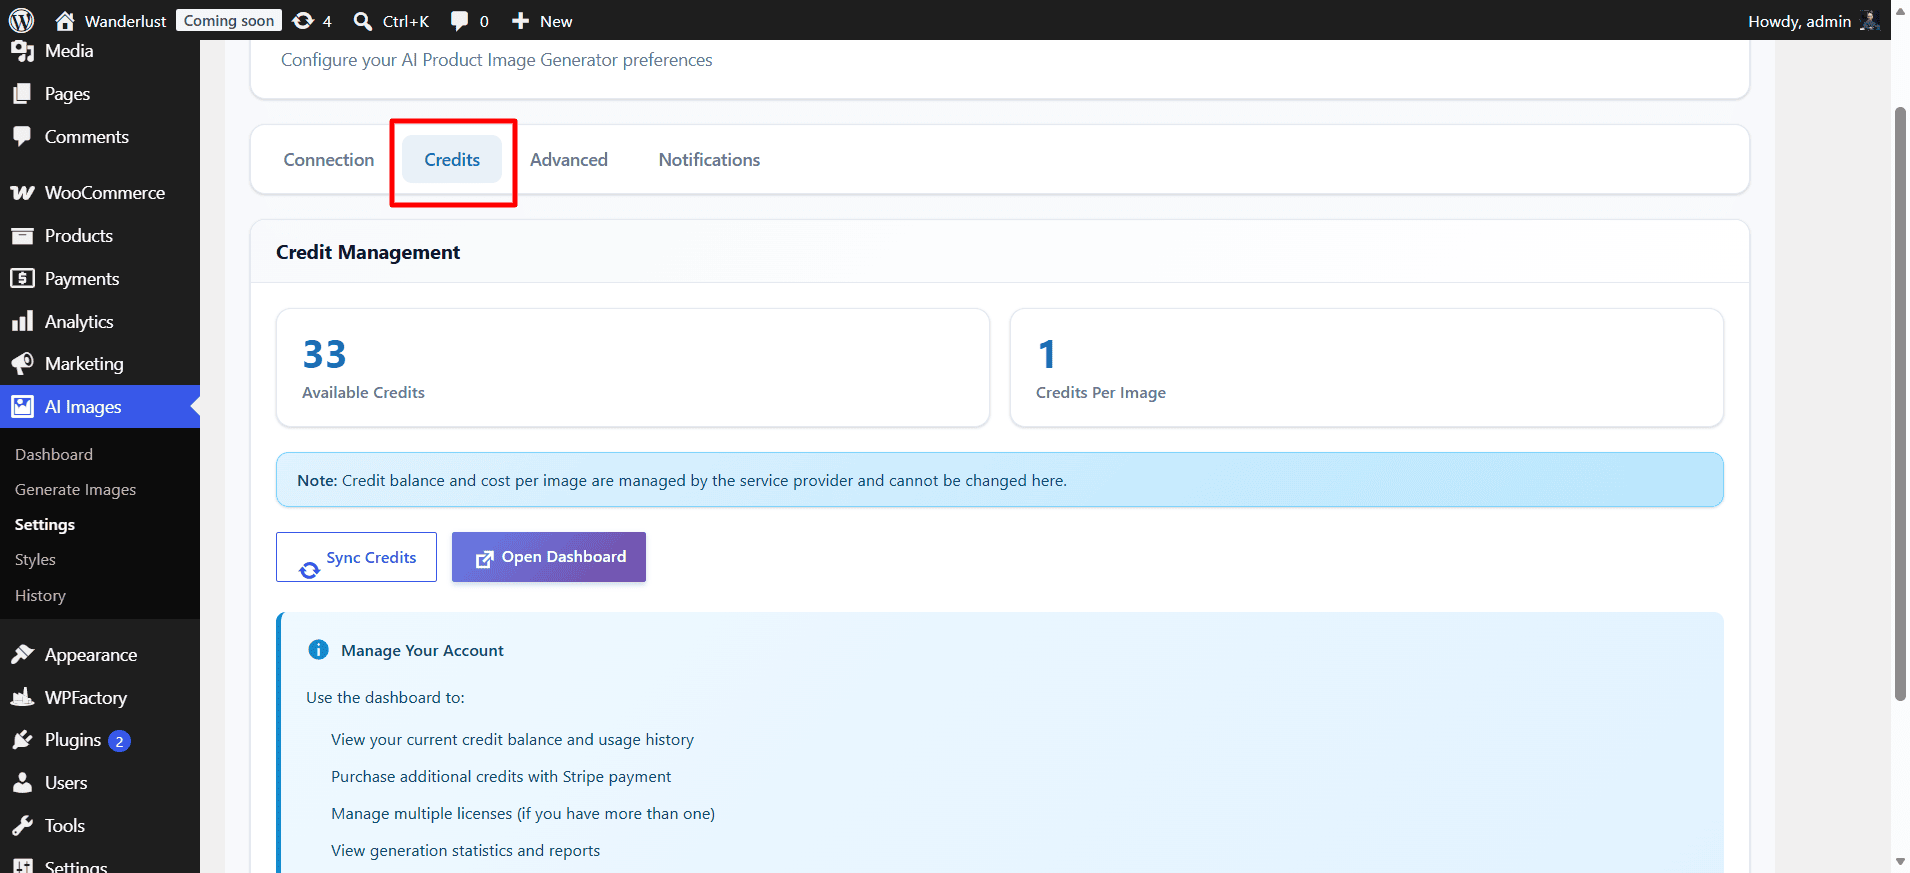Click the Plugins plug icon
1910x873 pixels.
click(x=22, y=740)
